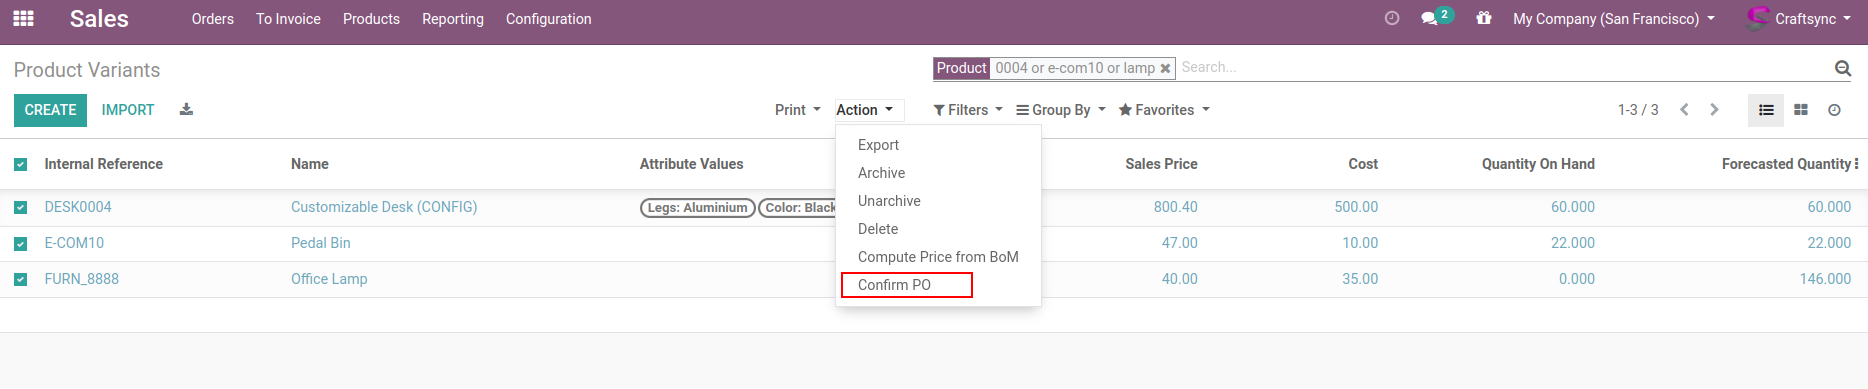The image size is (1868, 389).
Task: Download the import template via the download icon
Action: (x=186, y=110)
